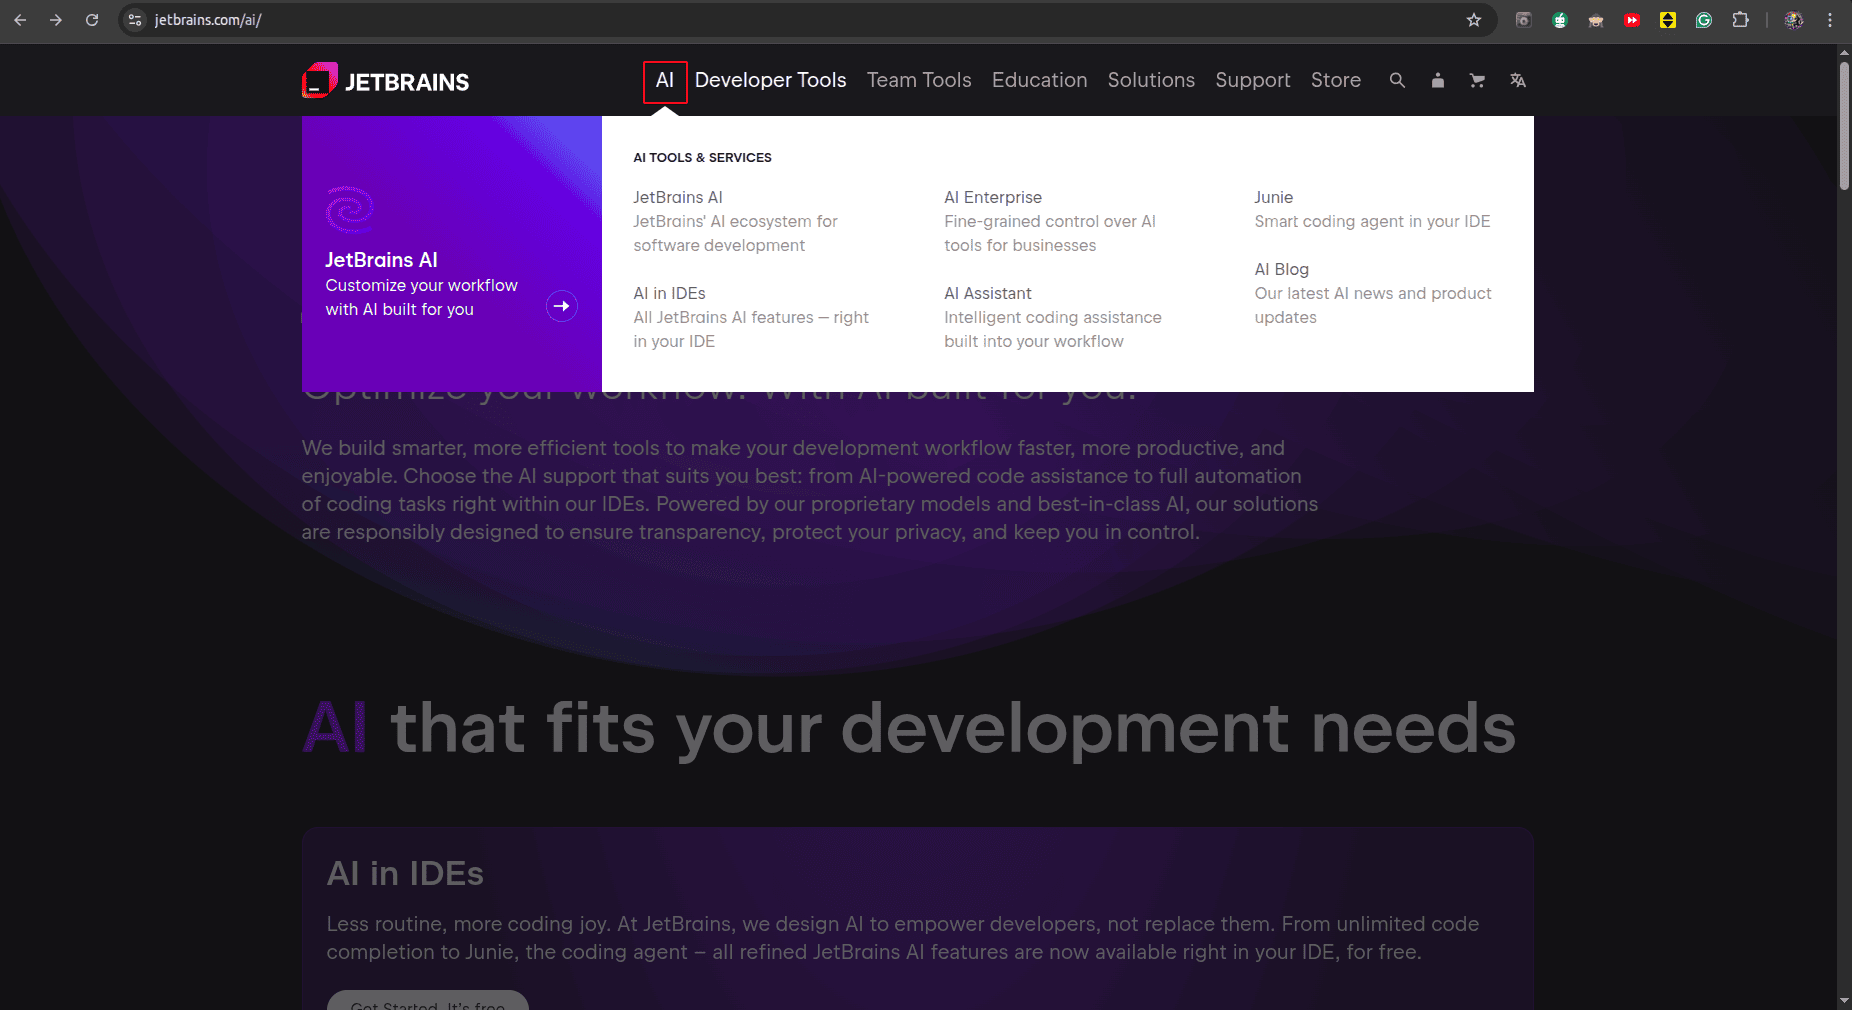The height and width of the screenshot is (1010, 1852).
Task: Open the Support menu
Action: [x=1253, y=80]
